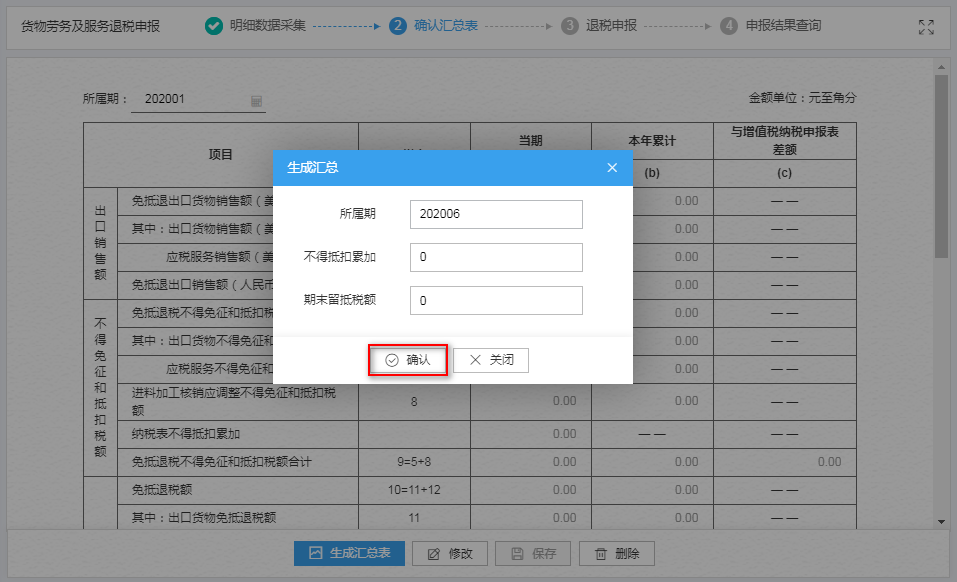This screenshot has height=582, width=957.
Task: Click the row 纳税表不得抵扣累加
Action: 486,434
